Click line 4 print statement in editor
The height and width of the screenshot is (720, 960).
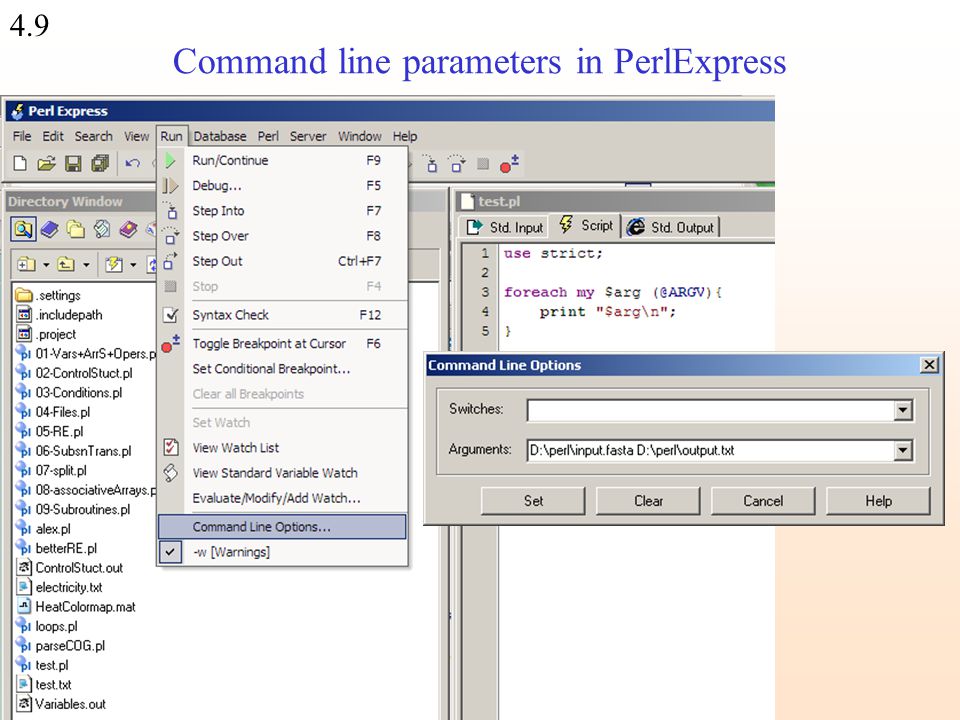click(607, 312)
